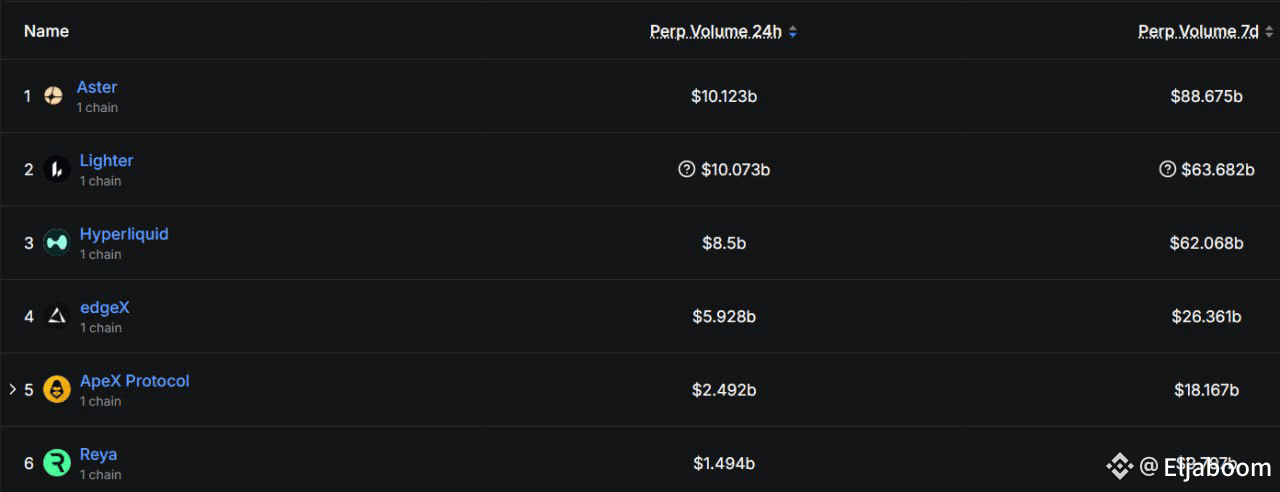The height and width of the screenshot is (492, 1280).
Task: Click the question mark icon beside $63.682b
Action: [1167, 170]
